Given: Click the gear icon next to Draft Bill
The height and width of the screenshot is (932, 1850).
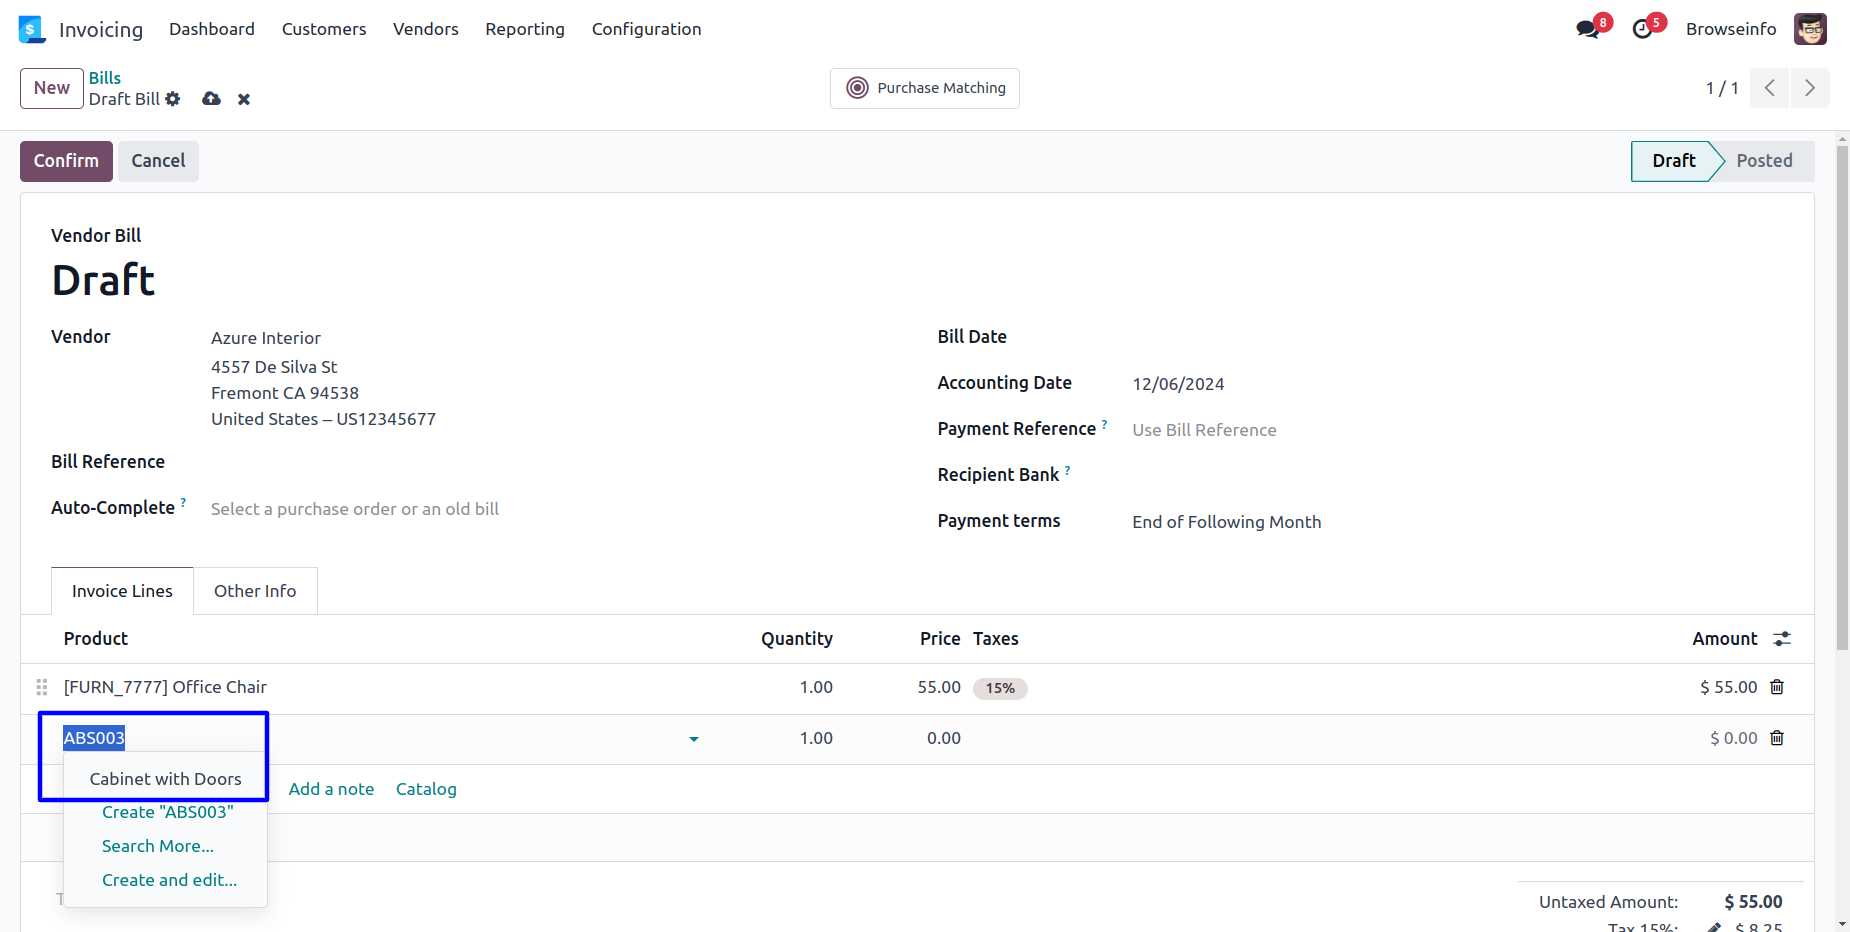Looking at the screenshot, I should pos(173,99).
